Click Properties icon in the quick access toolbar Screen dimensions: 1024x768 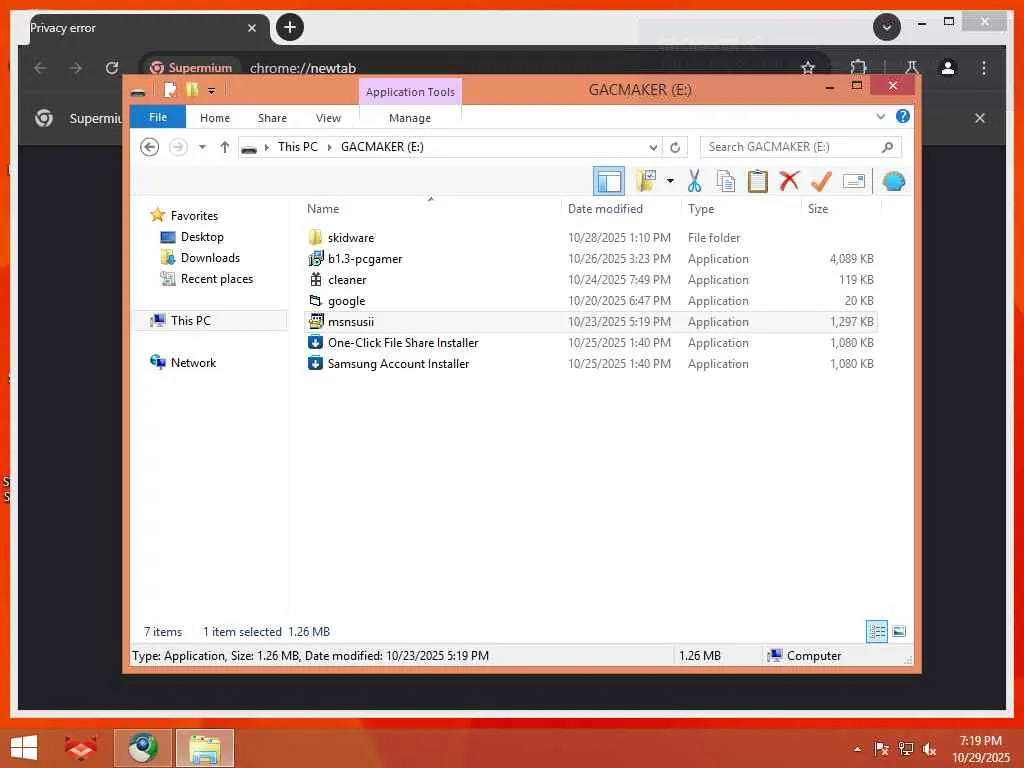coord(170,89)
